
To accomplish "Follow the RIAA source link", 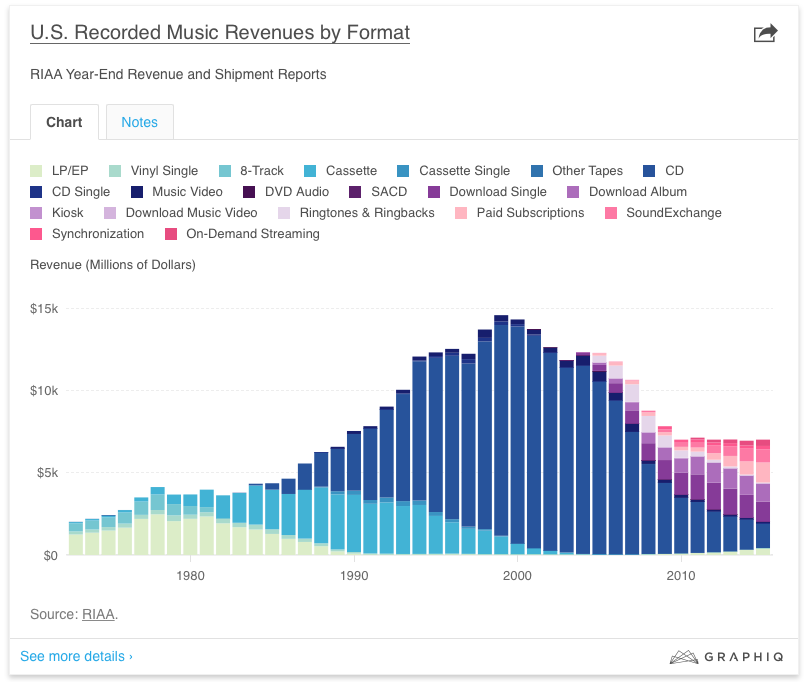I will pyautogui.click(x=98, y=614).
